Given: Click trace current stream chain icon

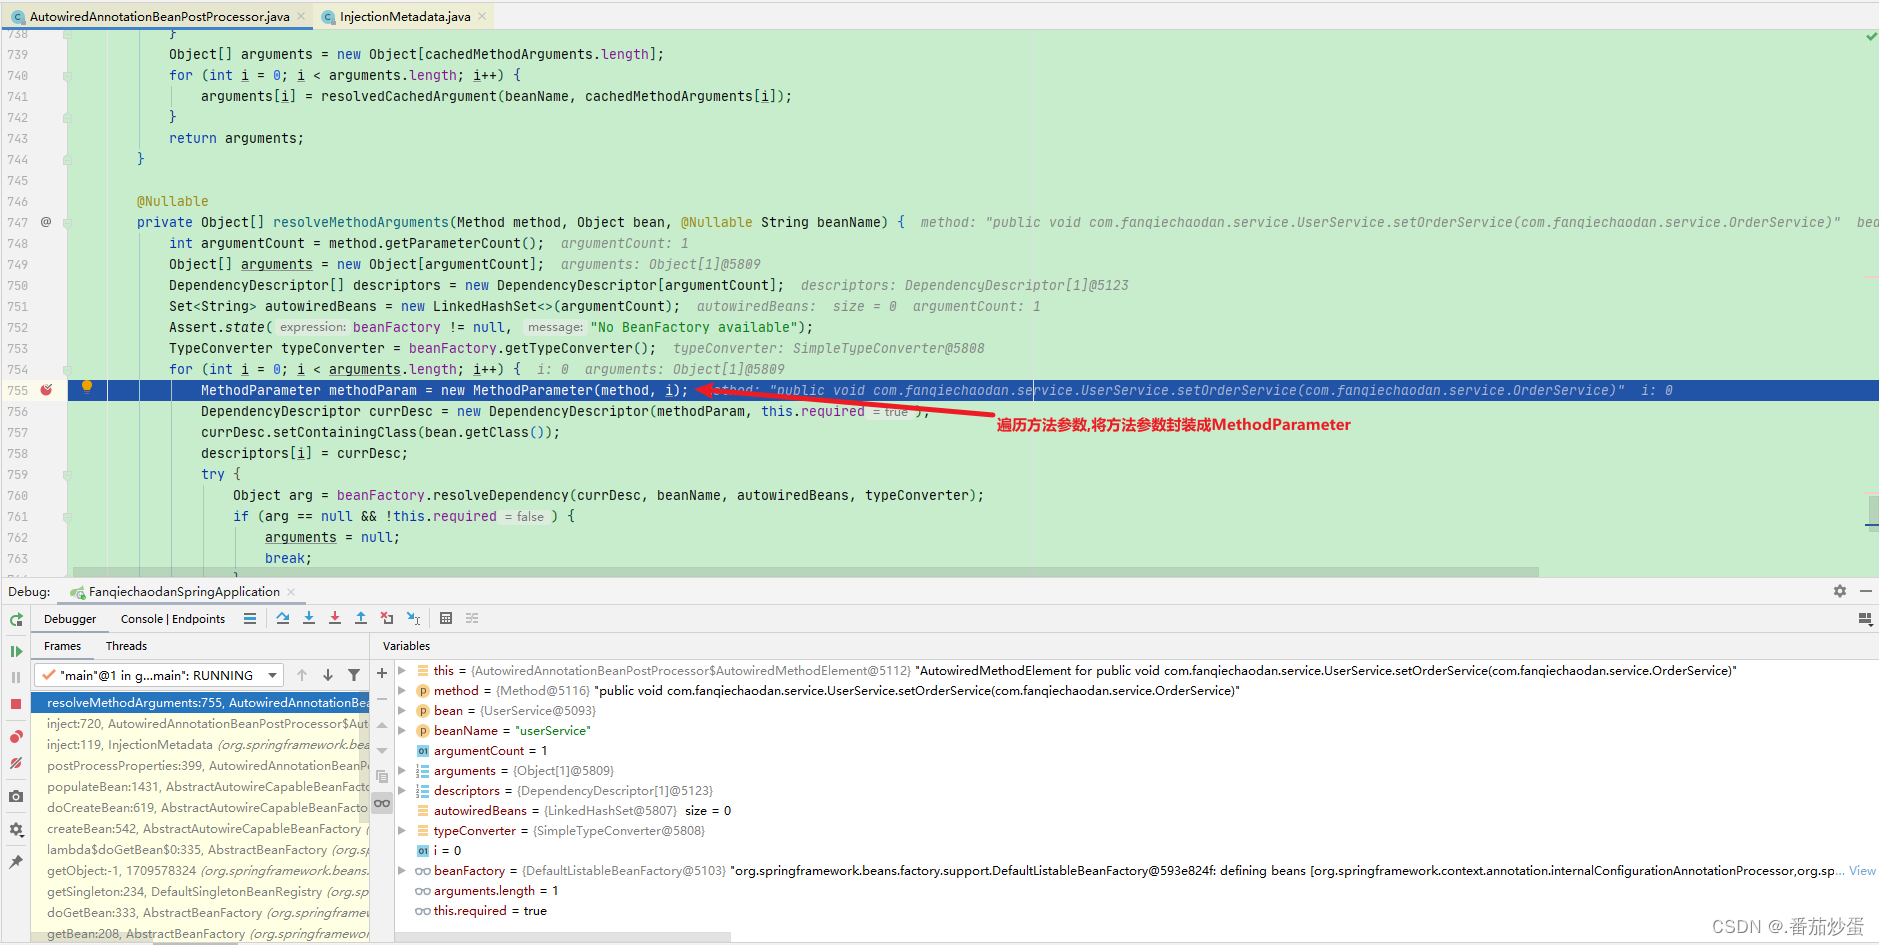Looking at the screenshot, I should [x=472, y=619].
